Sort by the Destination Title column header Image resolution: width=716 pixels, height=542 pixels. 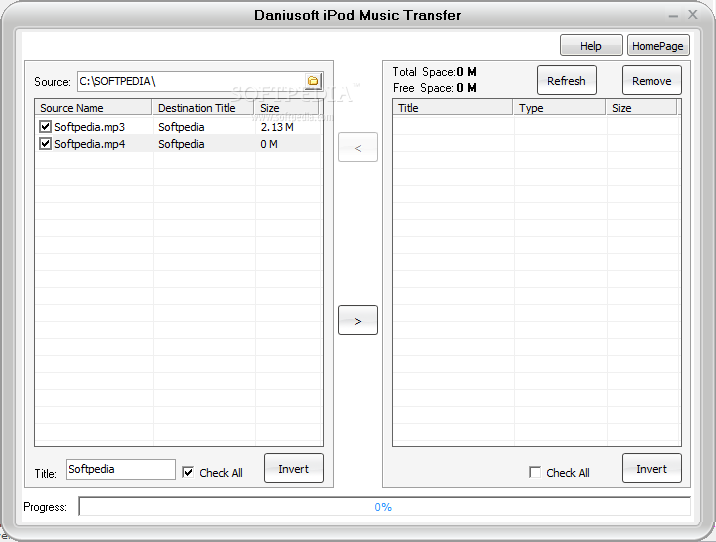[204, 108]
